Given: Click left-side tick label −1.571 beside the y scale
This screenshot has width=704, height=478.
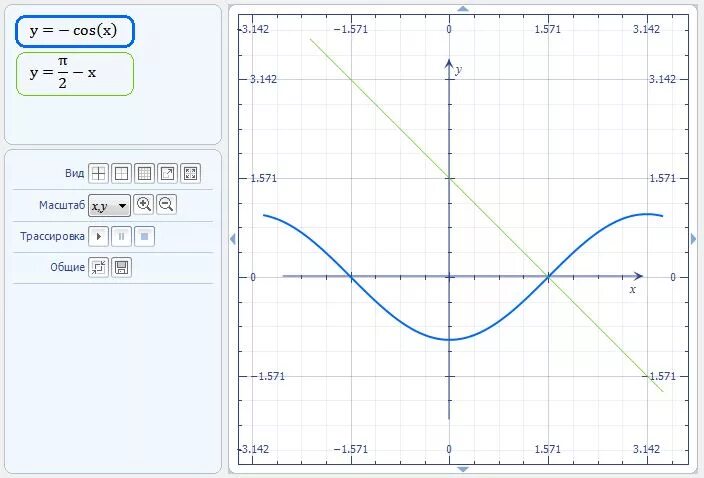Looking at the screenshot, I should tap(267, 376).
